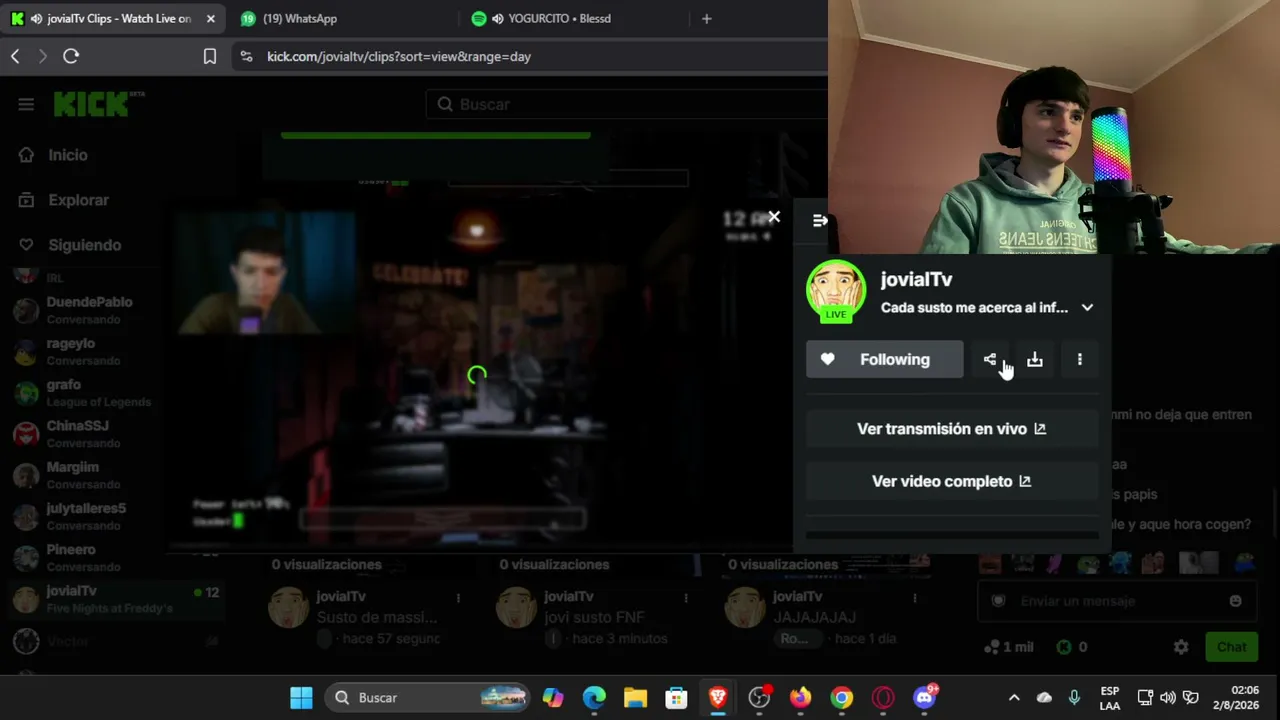Click the green Chat send button
The height and width of the screenshot is (720, 1280).
click(1231, 647)
